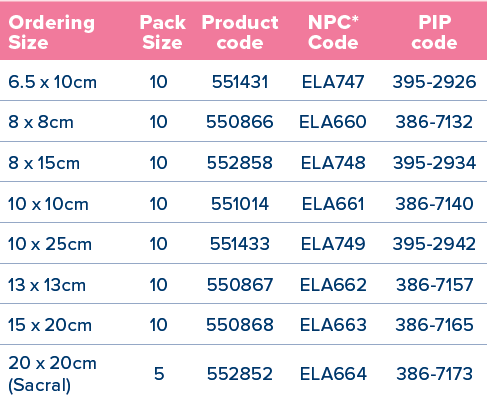Click PIP code 386-7132
The width and height of the screenshot is (487, 399).
434,122
